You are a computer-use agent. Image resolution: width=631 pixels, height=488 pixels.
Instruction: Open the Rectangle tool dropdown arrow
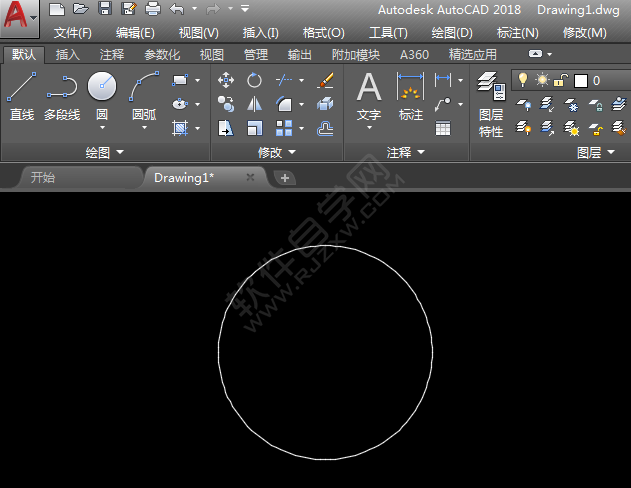click(x=197, y=80)
